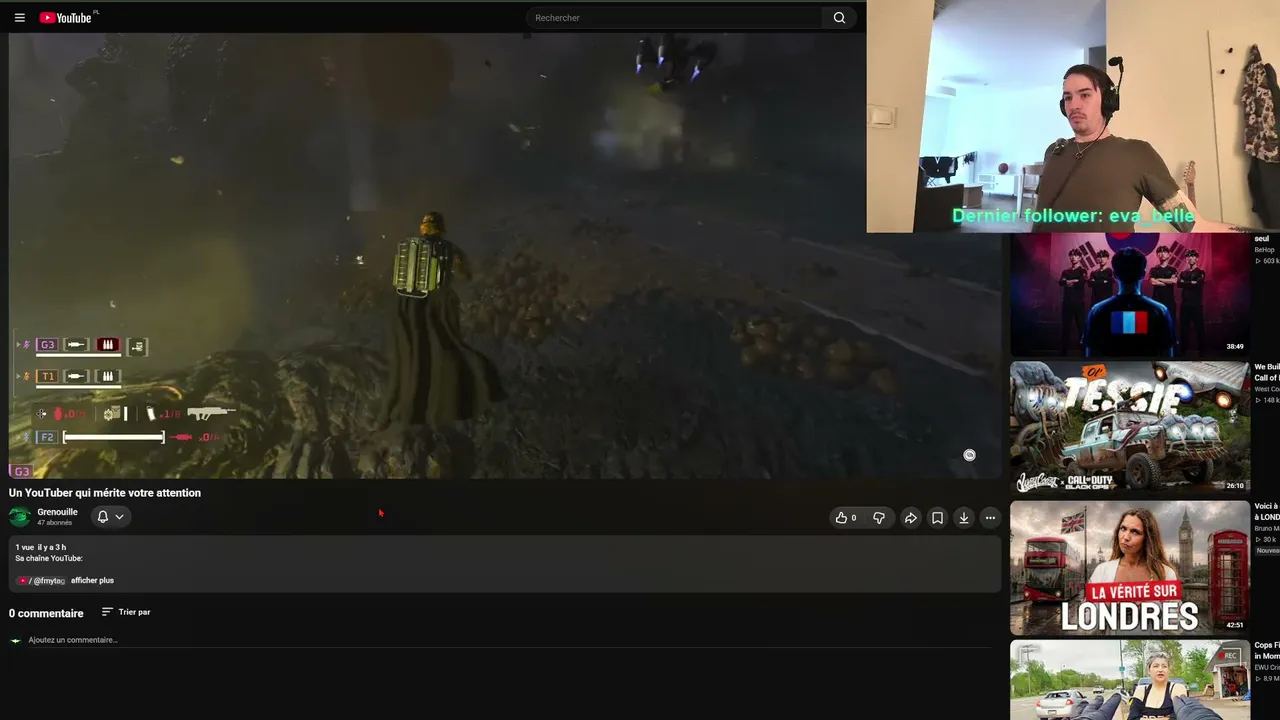
Task: Open the Grenouille channel name link
Action: (x=57, y=512)
